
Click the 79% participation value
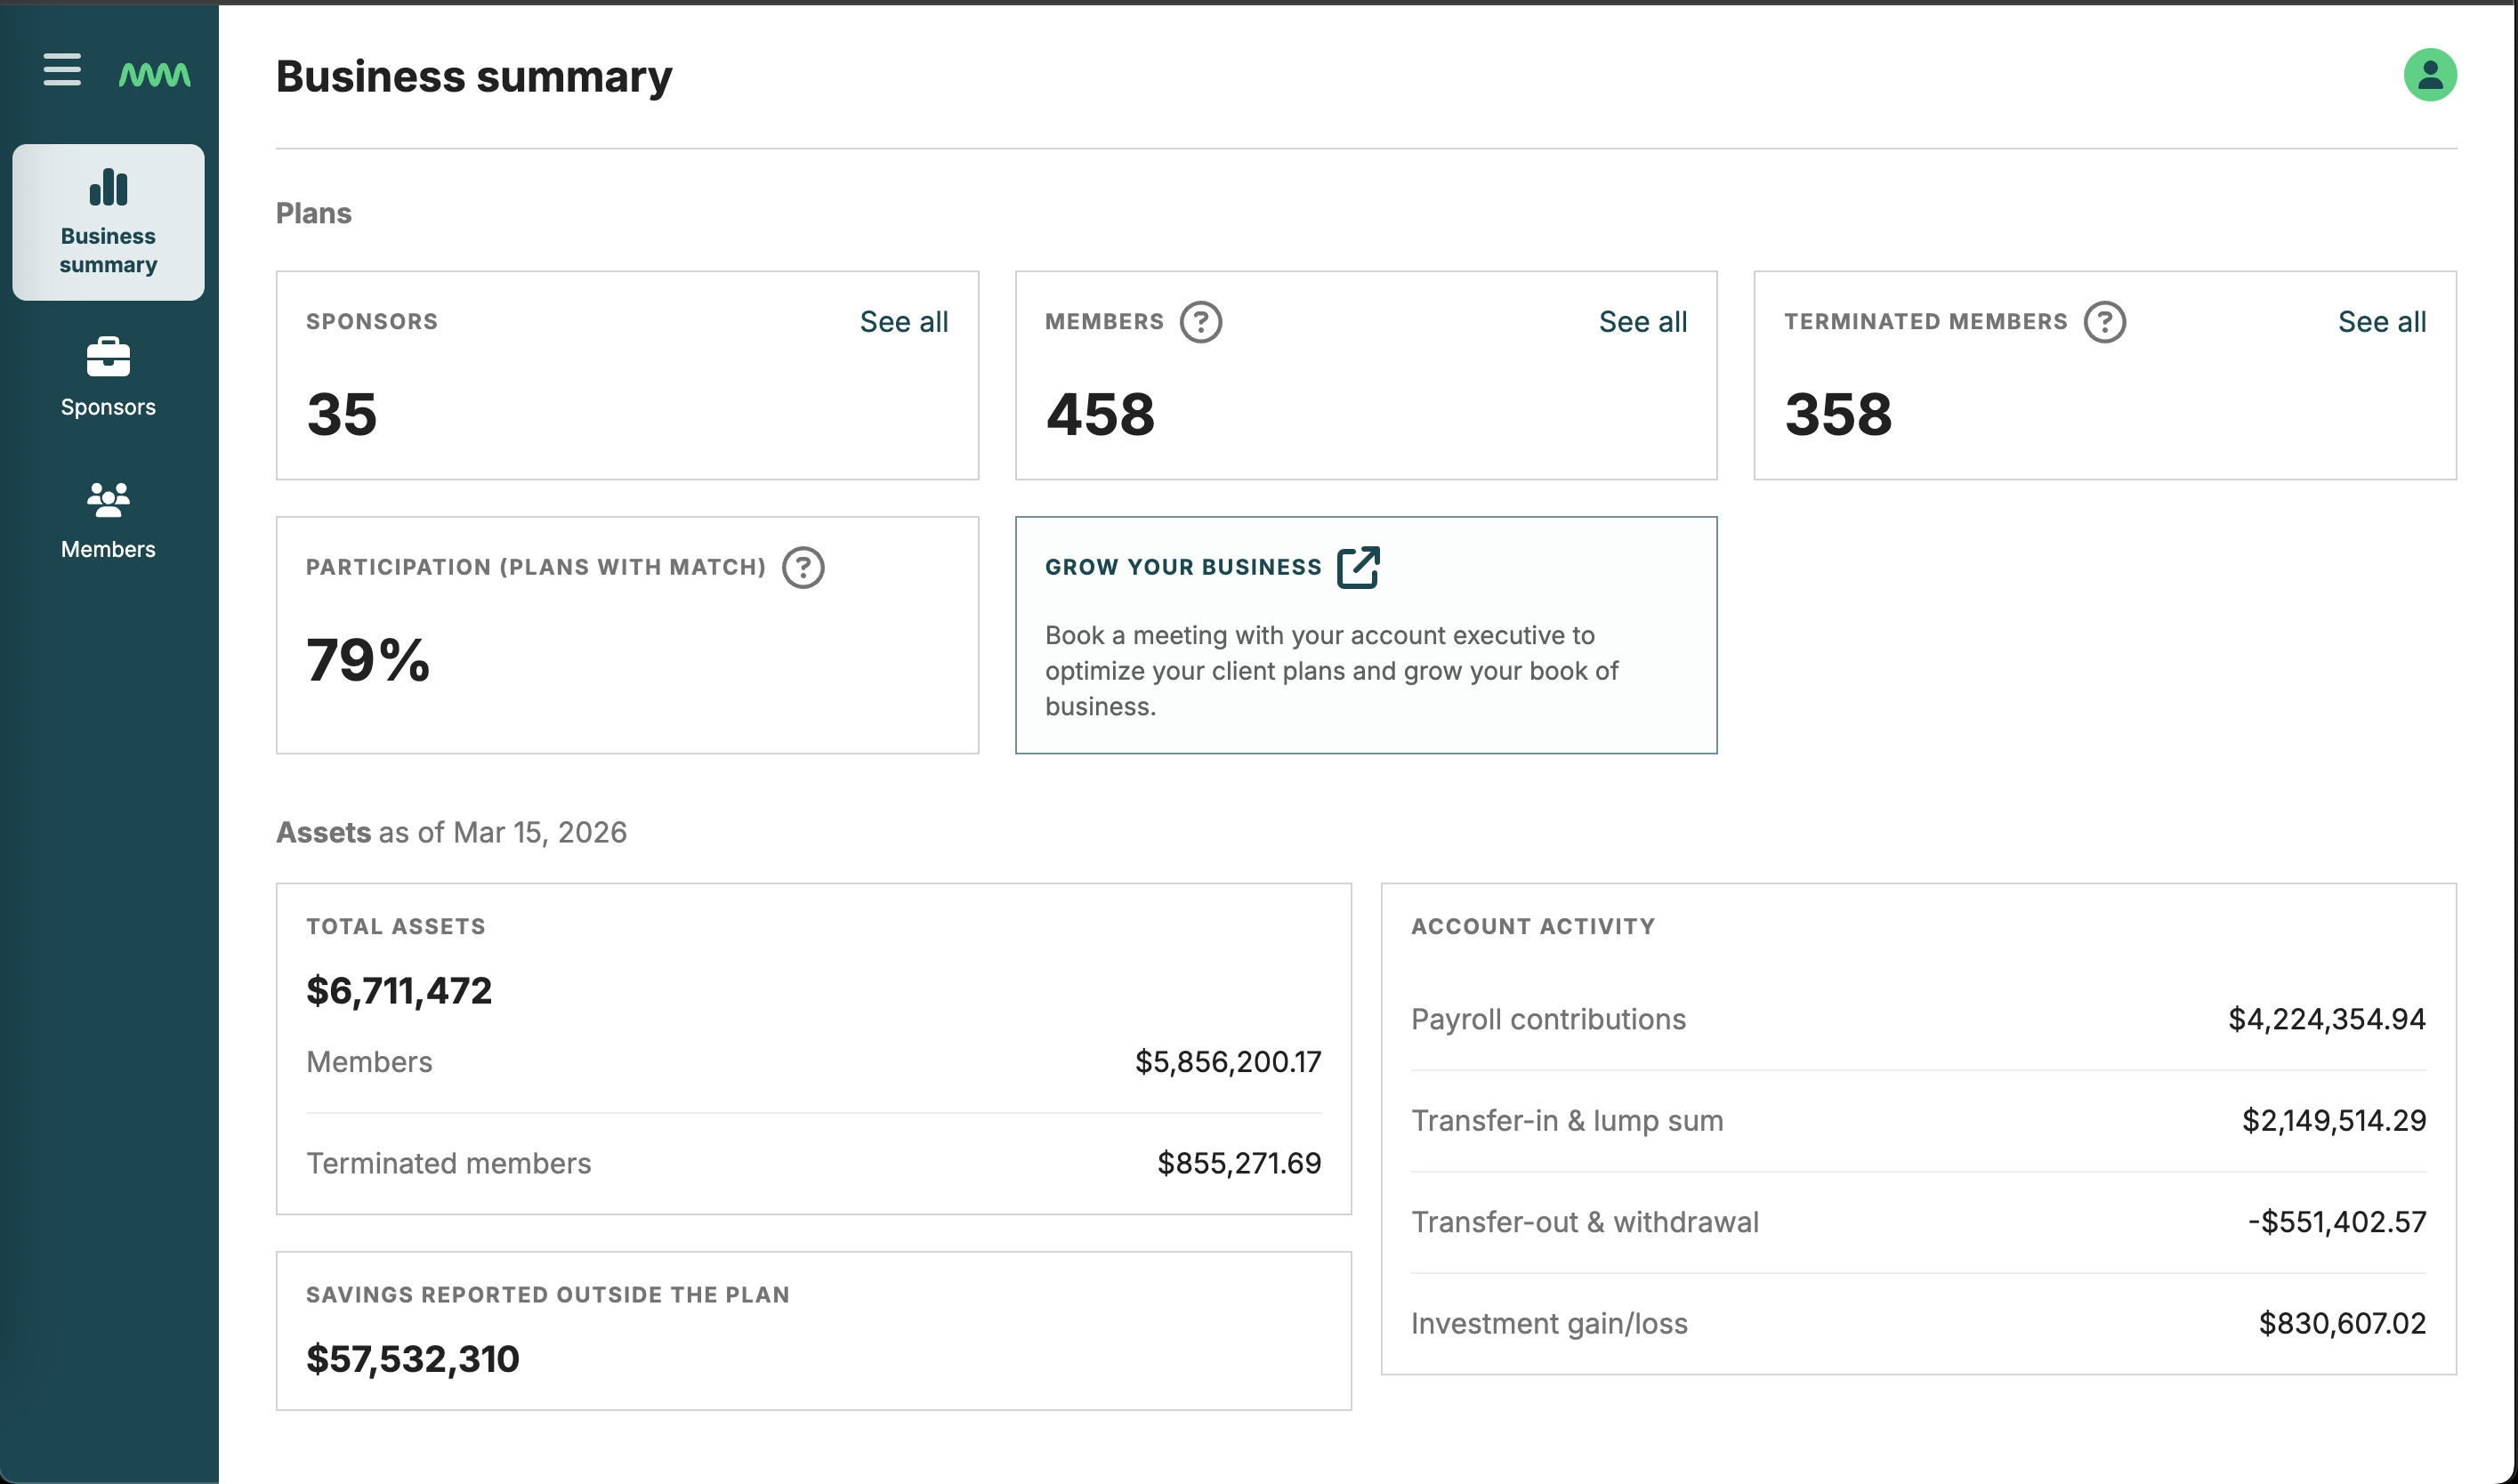368,660
